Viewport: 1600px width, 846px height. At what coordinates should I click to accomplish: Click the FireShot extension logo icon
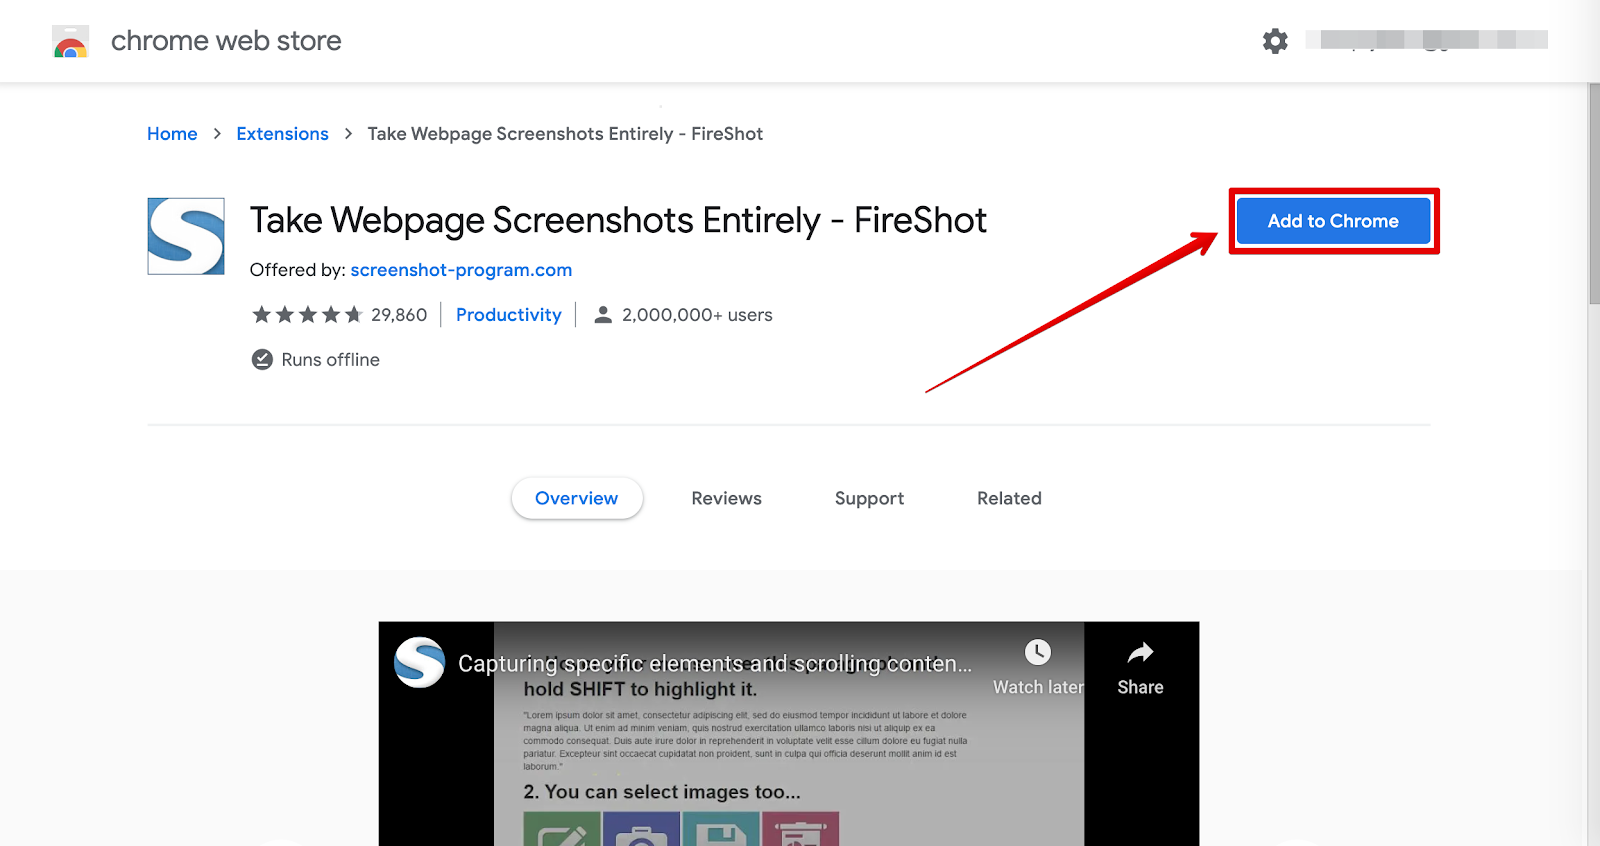186,236
